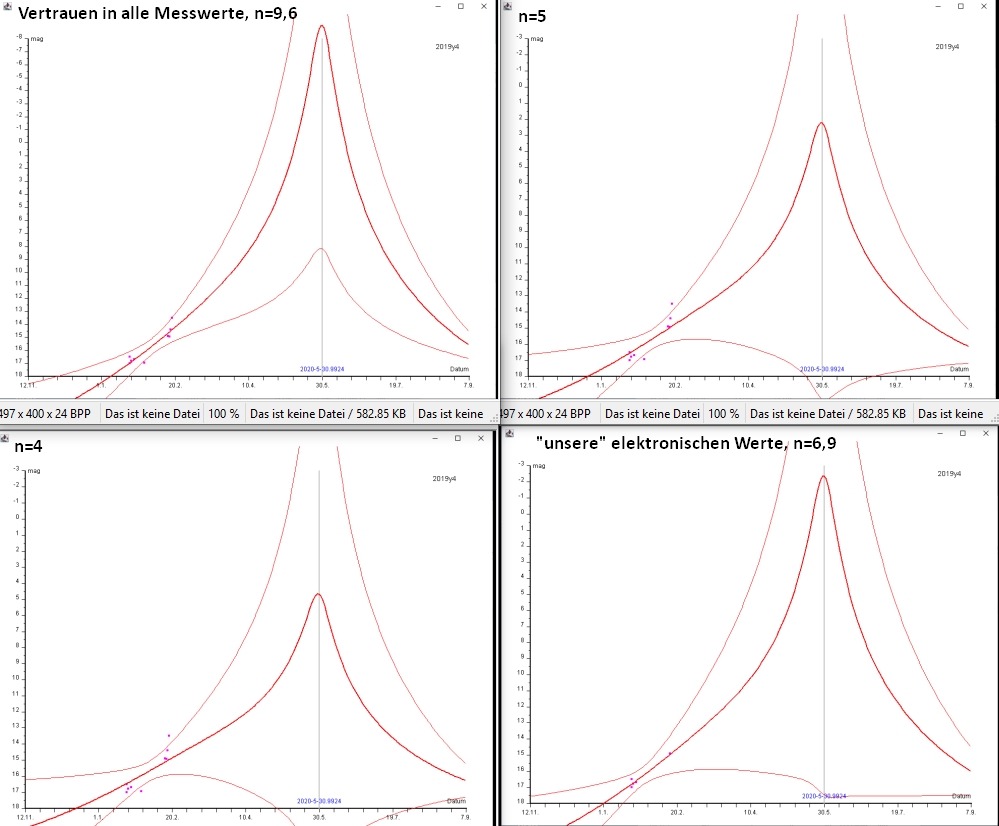Select the 2020-5-30.8924 date label in n=5 chart
Viewport: 999px width, 826px height.
[822, 369]
